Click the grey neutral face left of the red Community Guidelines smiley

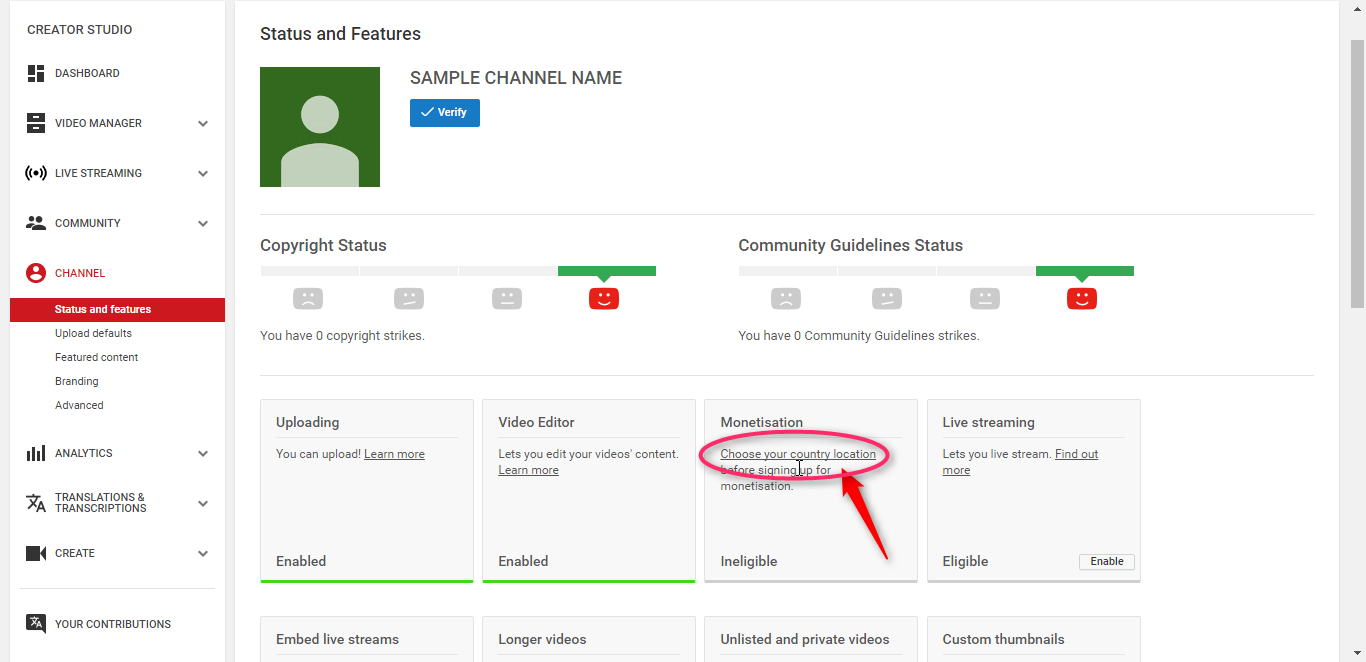coord(985,298)
